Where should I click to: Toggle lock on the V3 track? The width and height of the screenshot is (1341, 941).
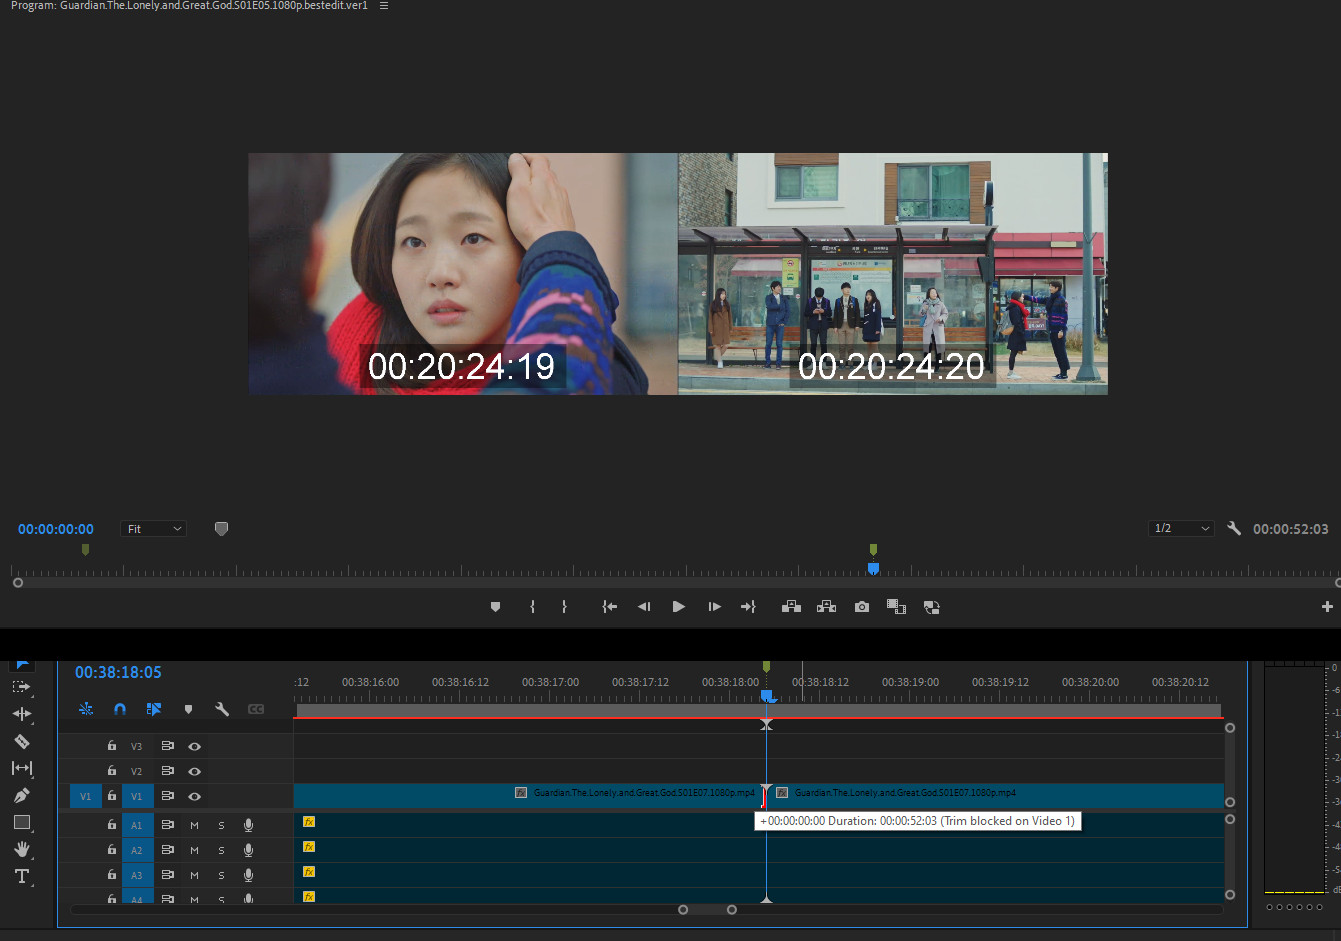[x=112, y=746]
